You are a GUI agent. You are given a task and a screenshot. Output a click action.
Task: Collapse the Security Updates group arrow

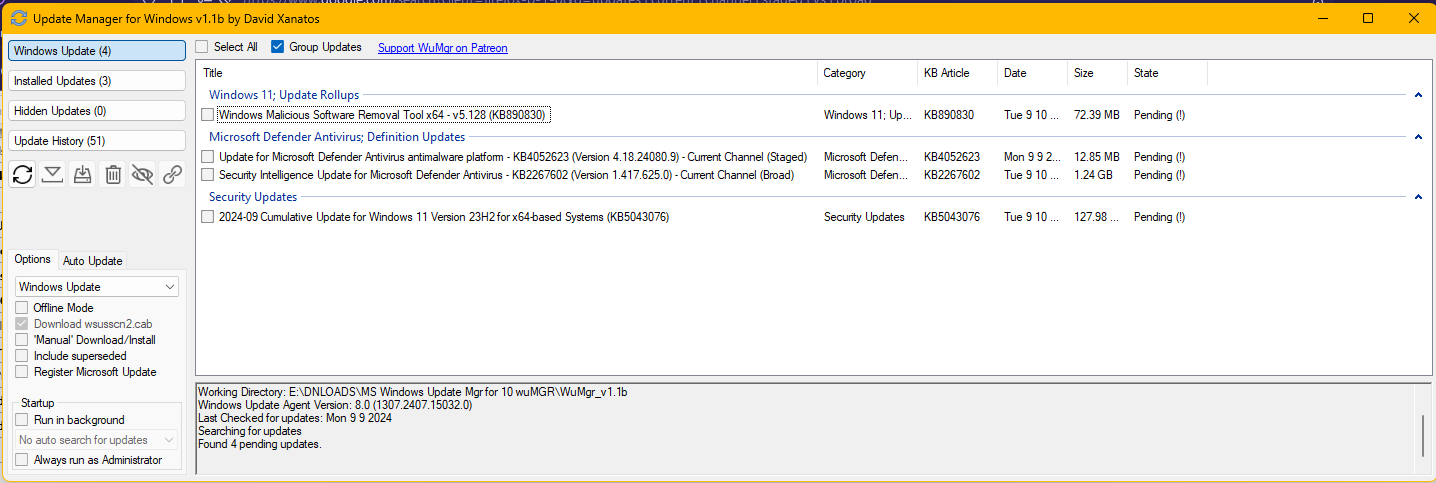click(1417, 197)
